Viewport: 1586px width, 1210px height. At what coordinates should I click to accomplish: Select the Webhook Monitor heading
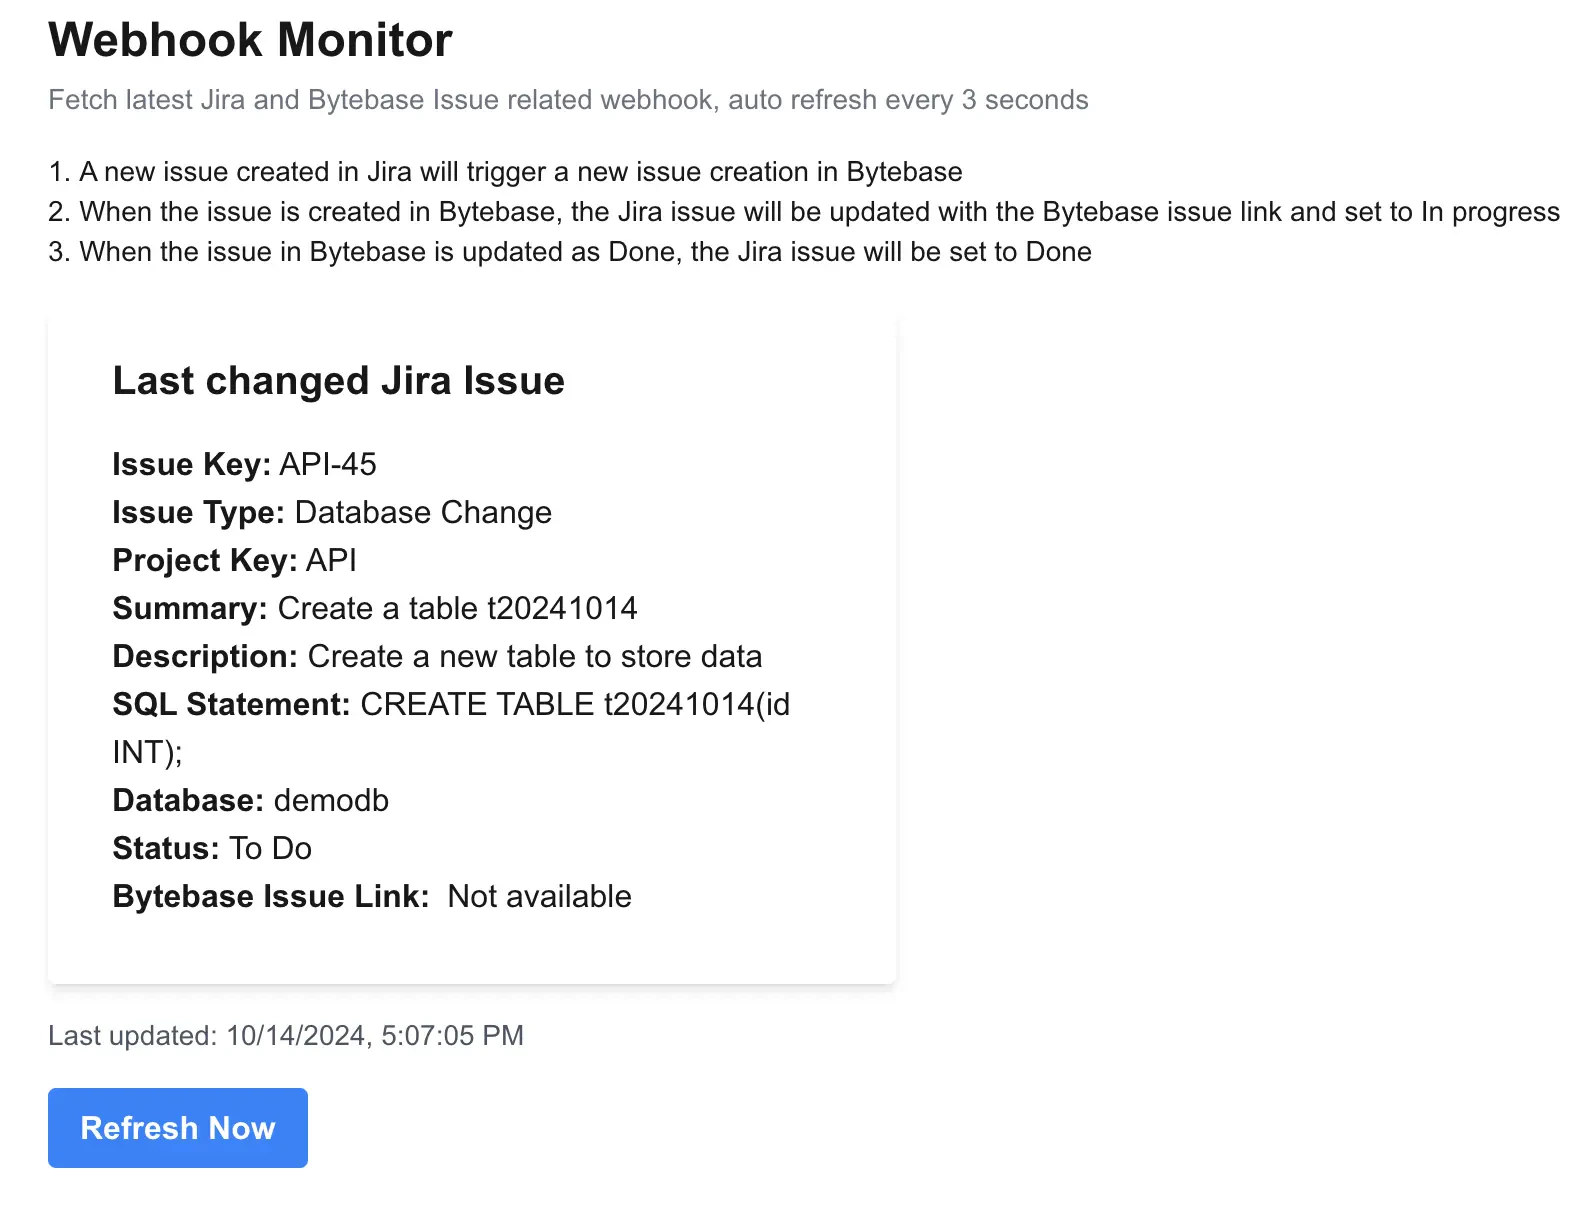[250, 40]
